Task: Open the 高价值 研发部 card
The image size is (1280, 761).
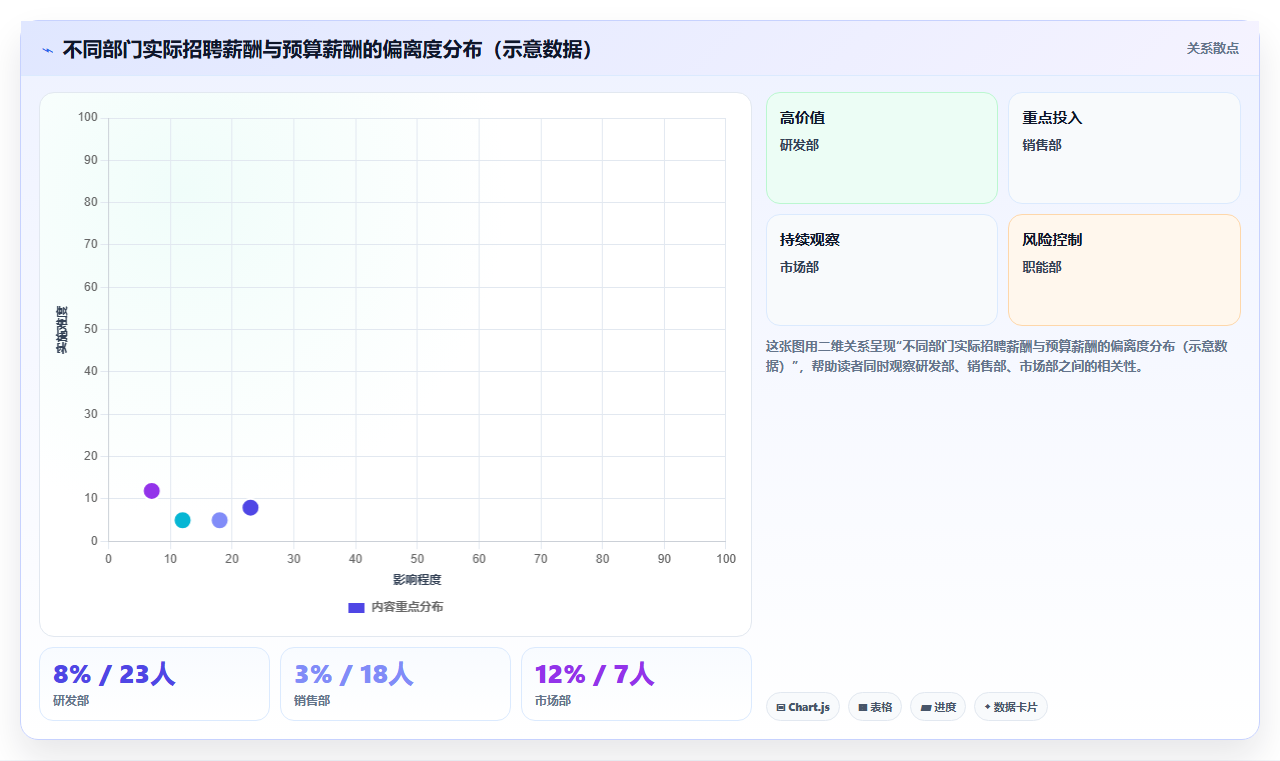Action: coord(882,148)
